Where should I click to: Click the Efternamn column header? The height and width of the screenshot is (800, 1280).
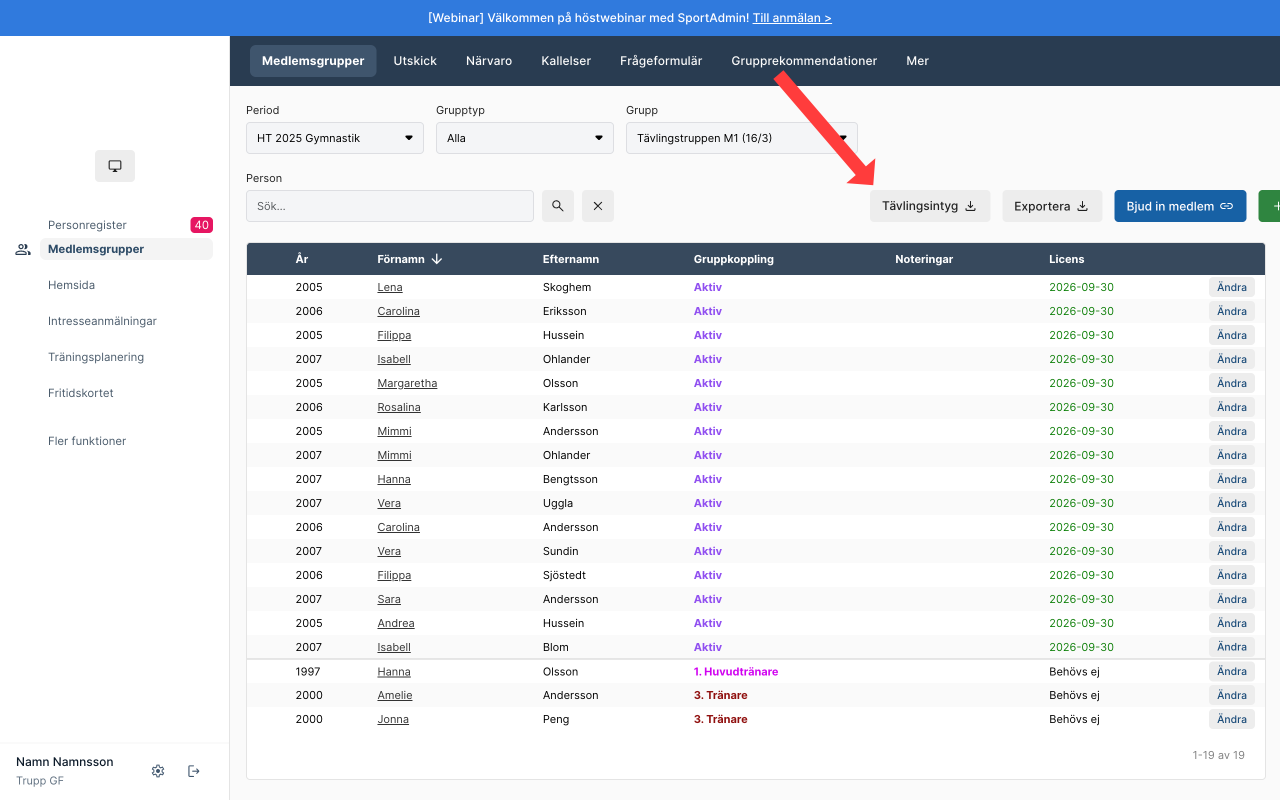click(x=571, y=259)
